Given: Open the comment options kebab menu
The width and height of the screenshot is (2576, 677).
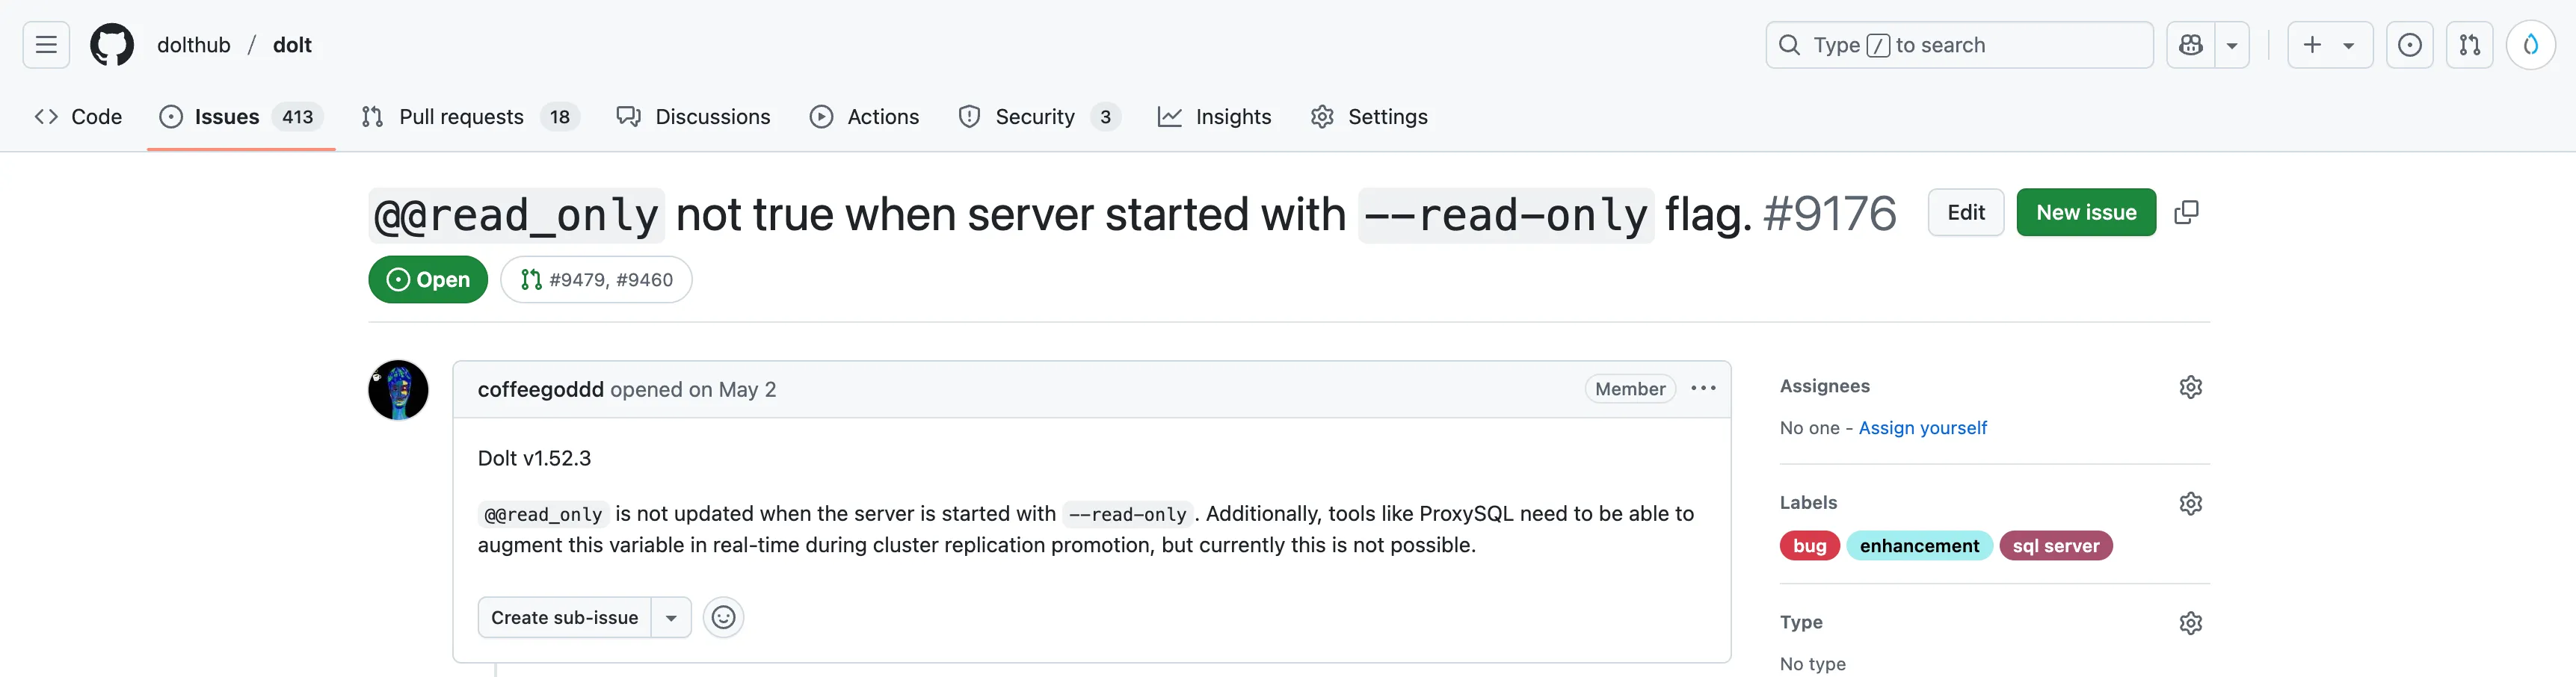Looking at the screenshot, I should point(1703,388).
